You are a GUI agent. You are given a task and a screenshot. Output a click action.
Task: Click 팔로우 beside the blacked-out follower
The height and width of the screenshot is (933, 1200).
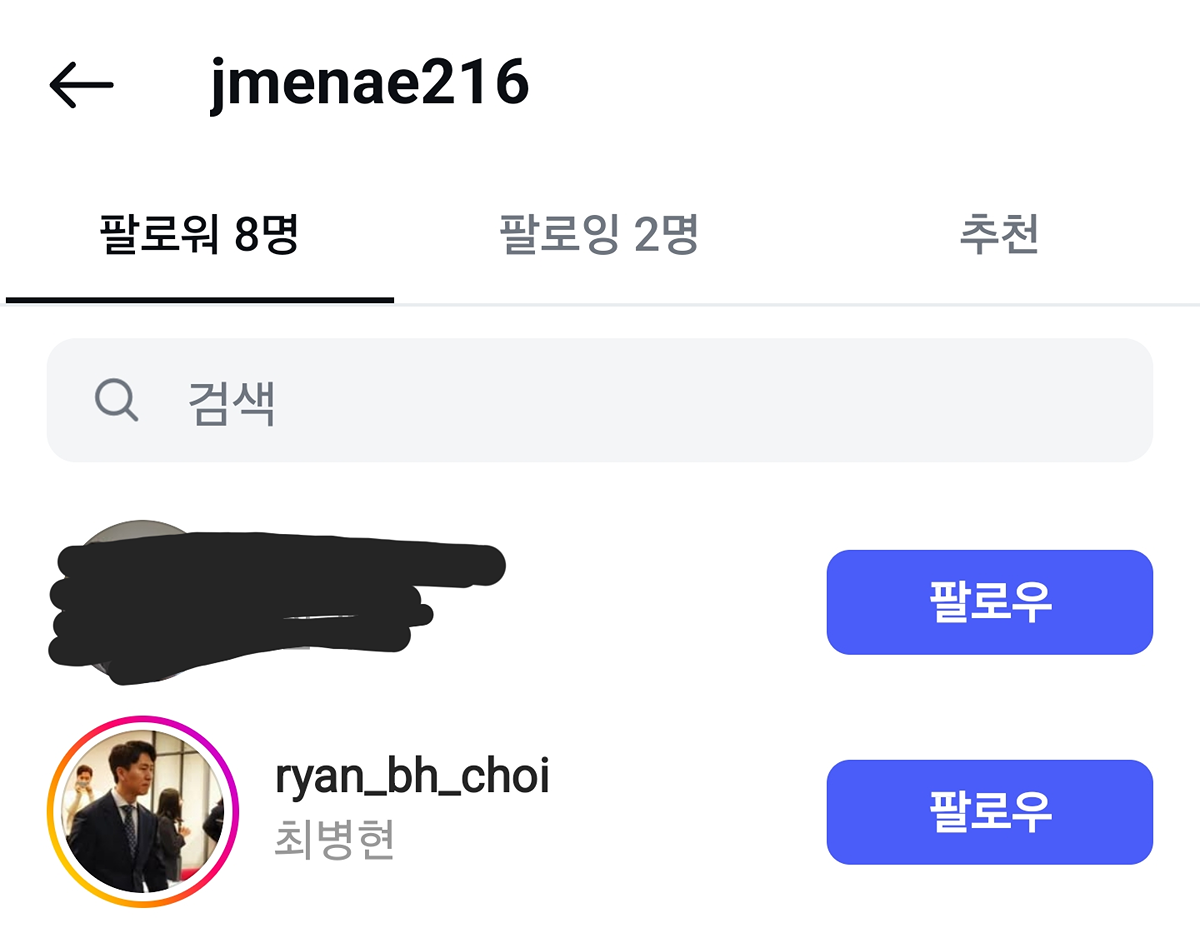point(990,602)
